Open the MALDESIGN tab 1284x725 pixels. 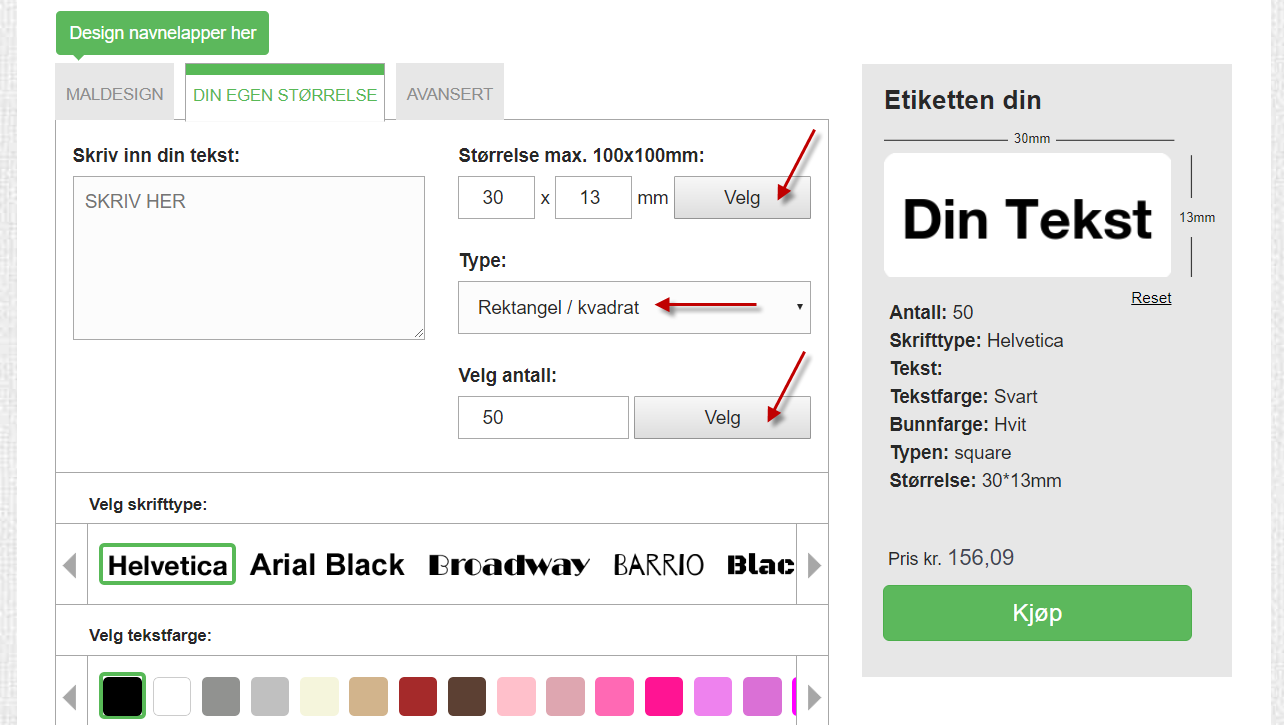[115, 94]
